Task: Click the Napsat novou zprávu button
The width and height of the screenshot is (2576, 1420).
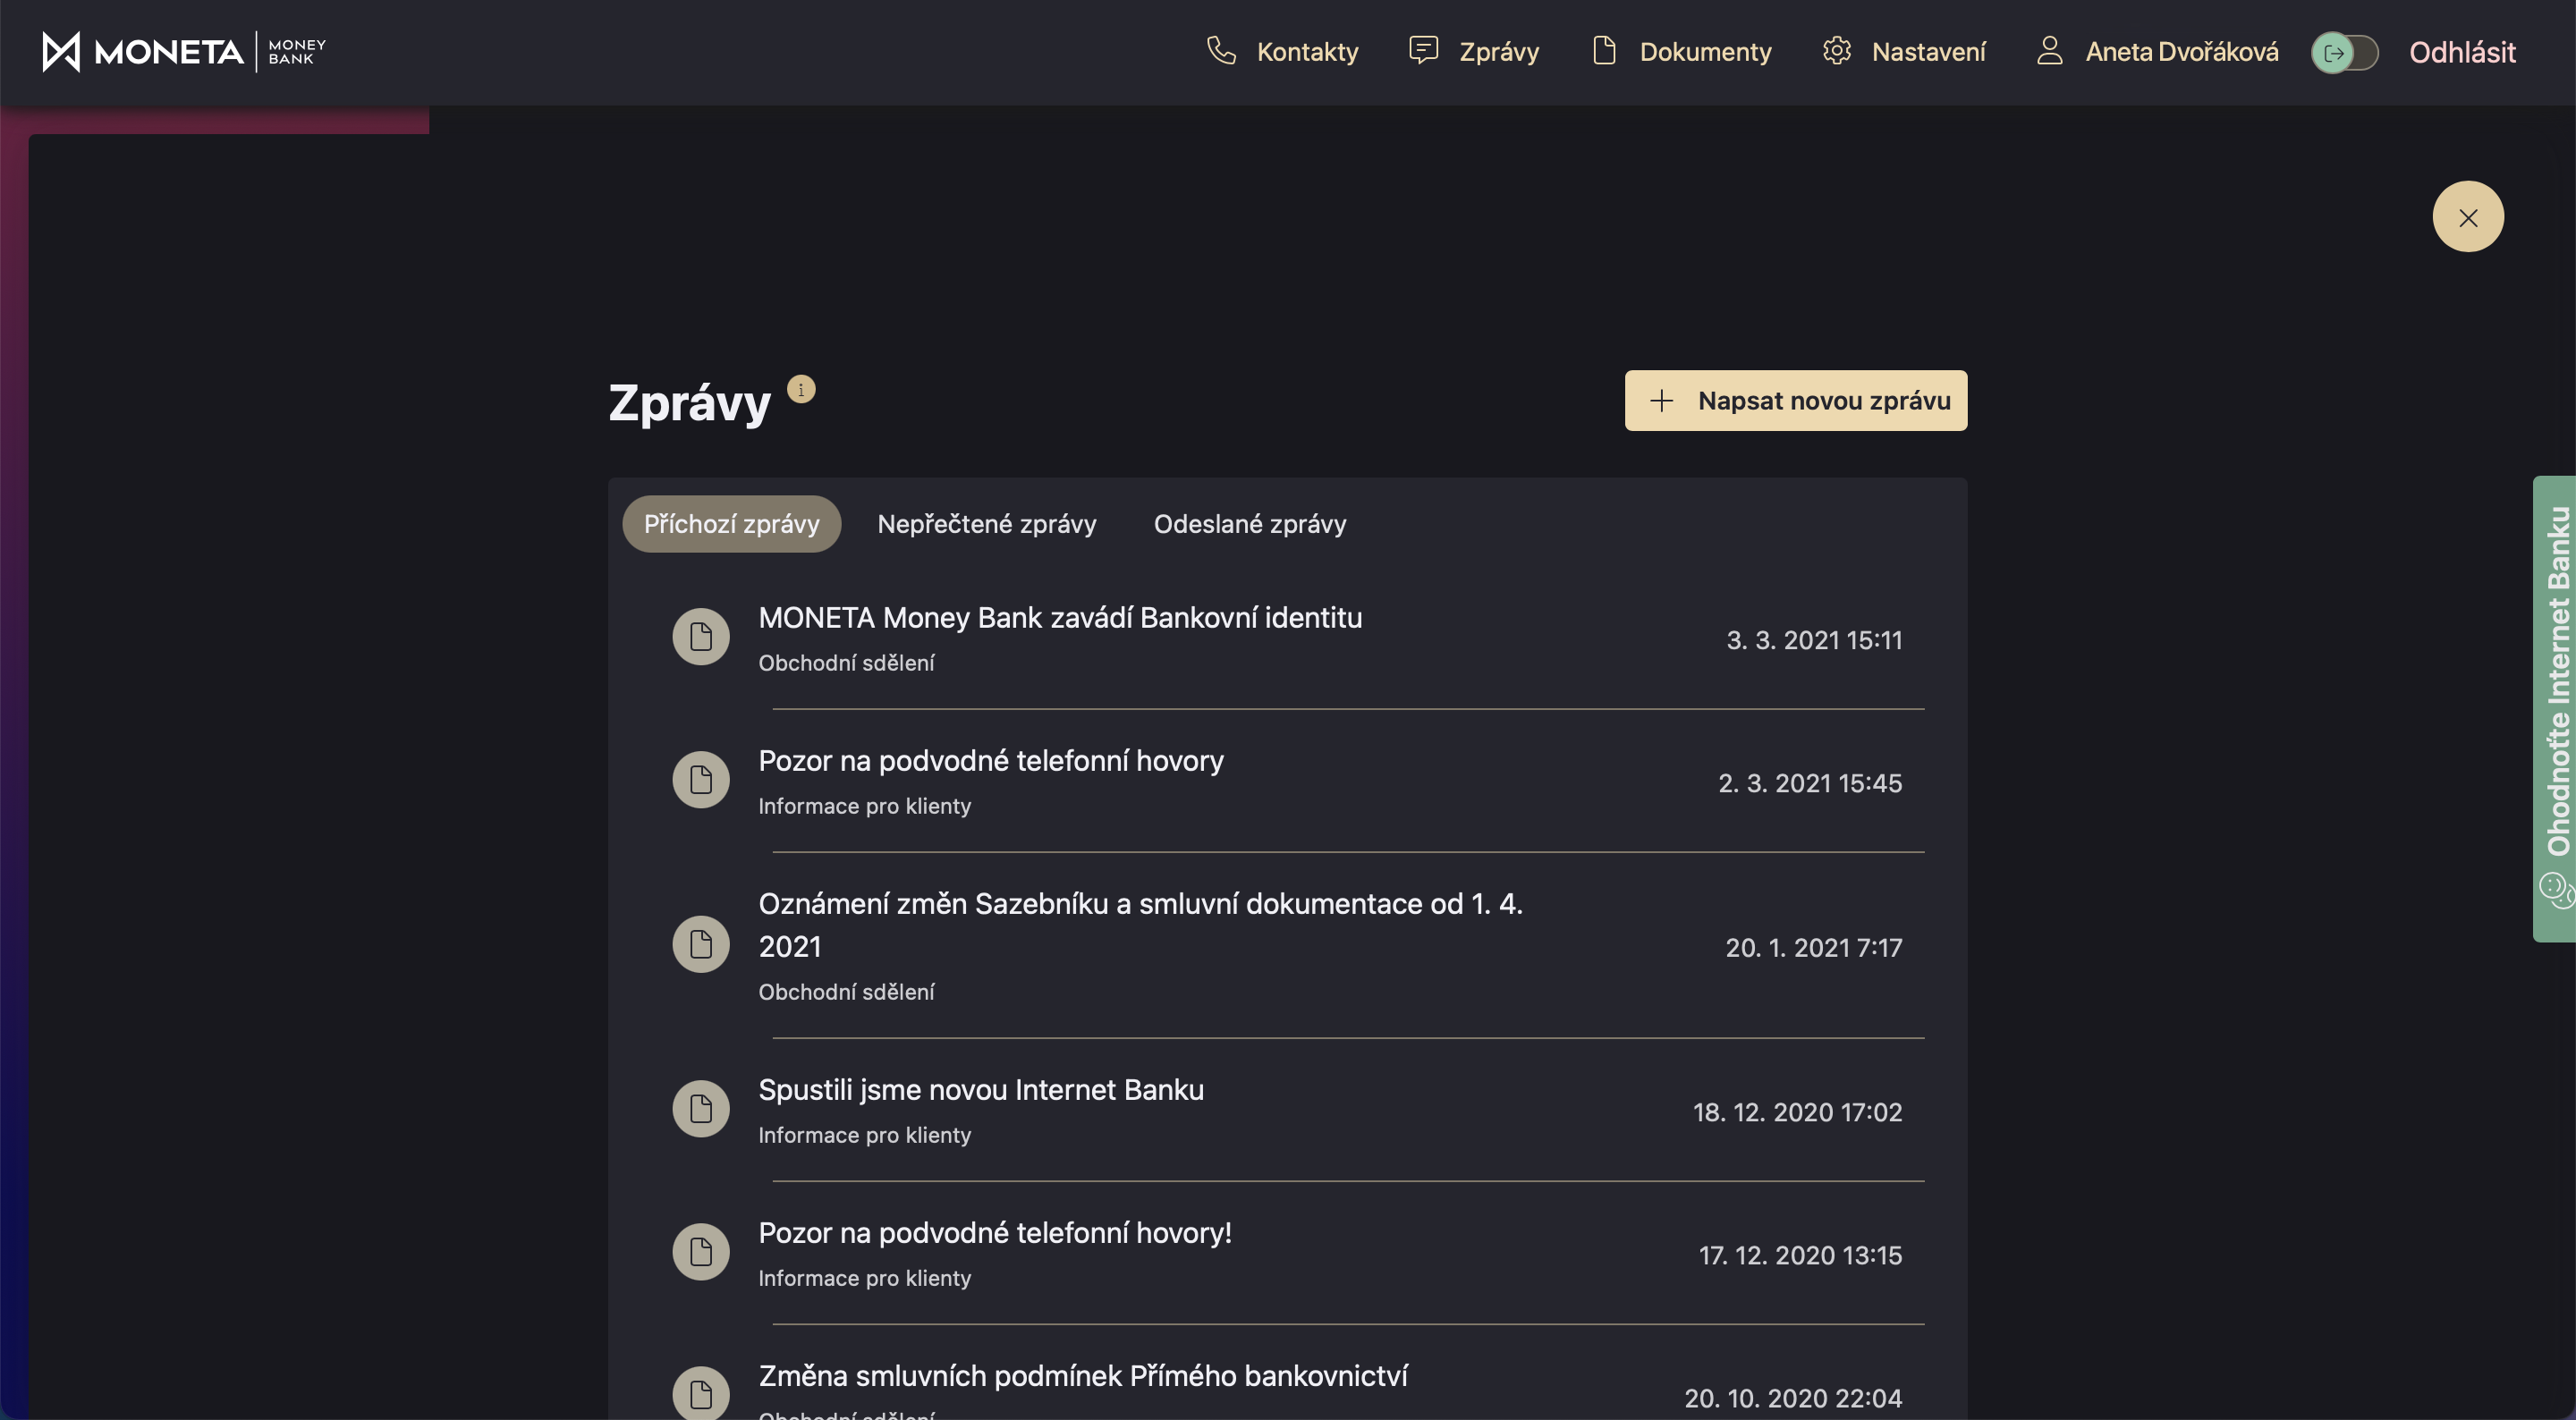Action: 1795,401
